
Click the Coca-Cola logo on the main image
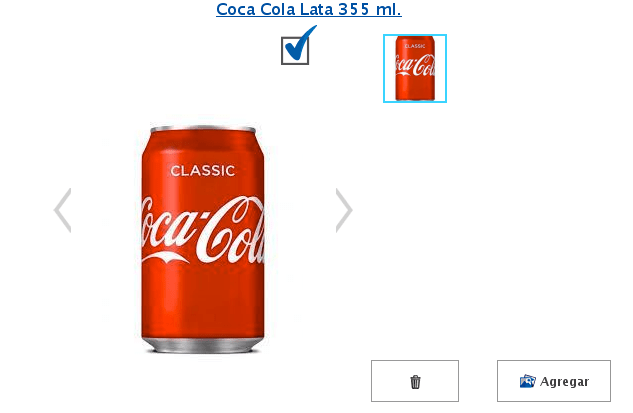tap(203, 230)
